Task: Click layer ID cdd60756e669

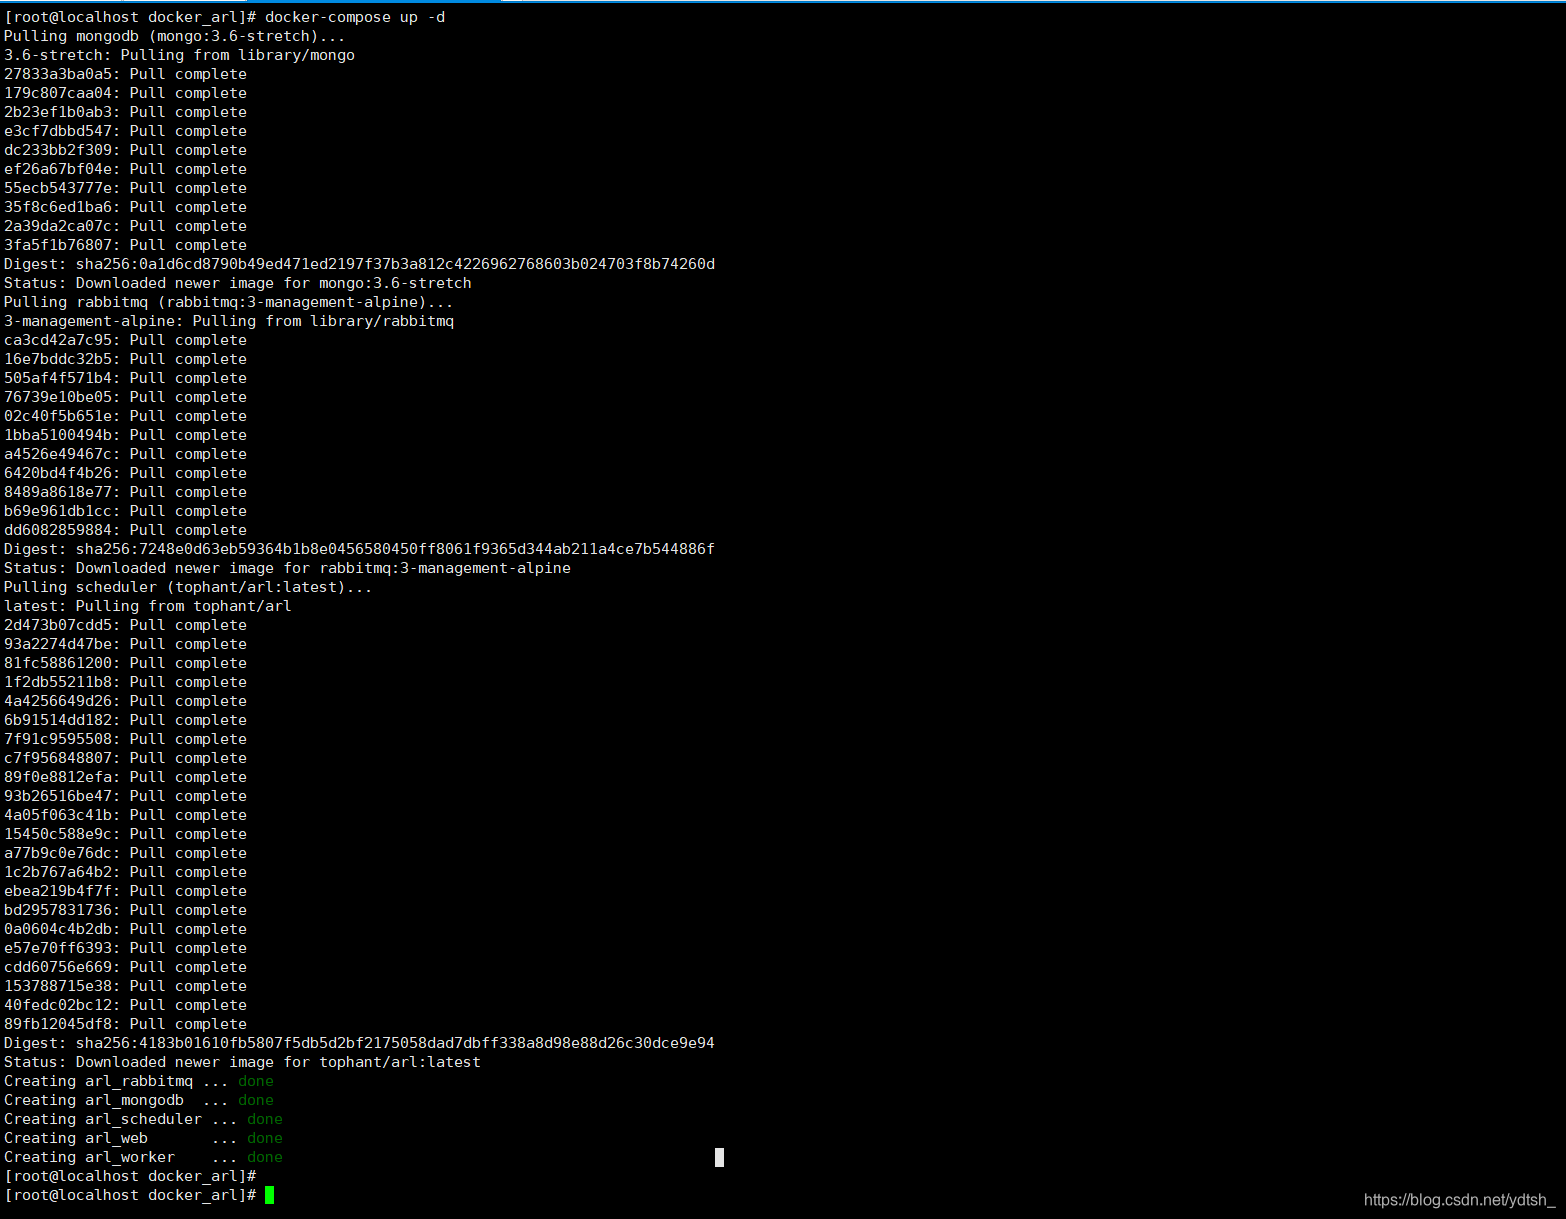Action: pos(58,967)
